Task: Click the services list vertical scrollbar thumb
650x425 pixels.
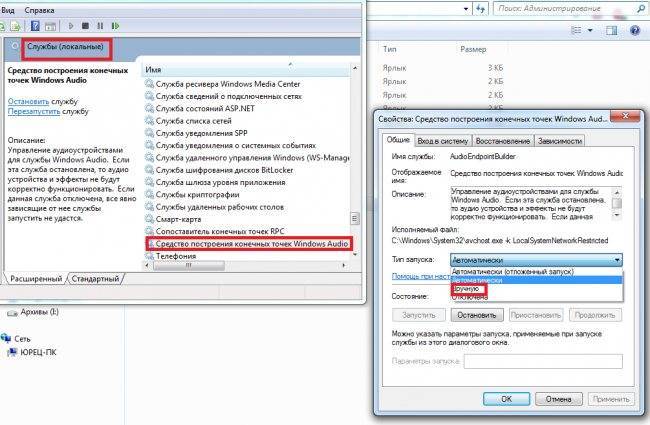Action: pyautogui.click(x=355, y=218)
